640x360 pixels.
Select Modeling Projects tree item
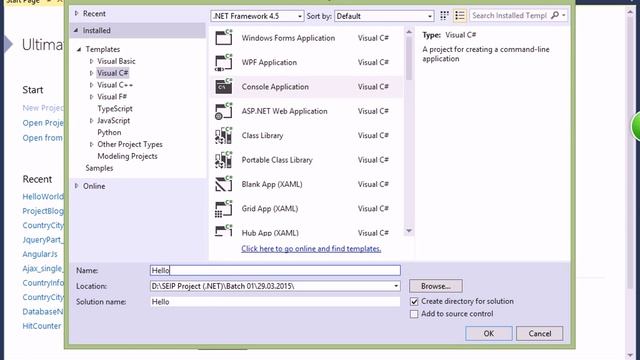coord(127,156)
